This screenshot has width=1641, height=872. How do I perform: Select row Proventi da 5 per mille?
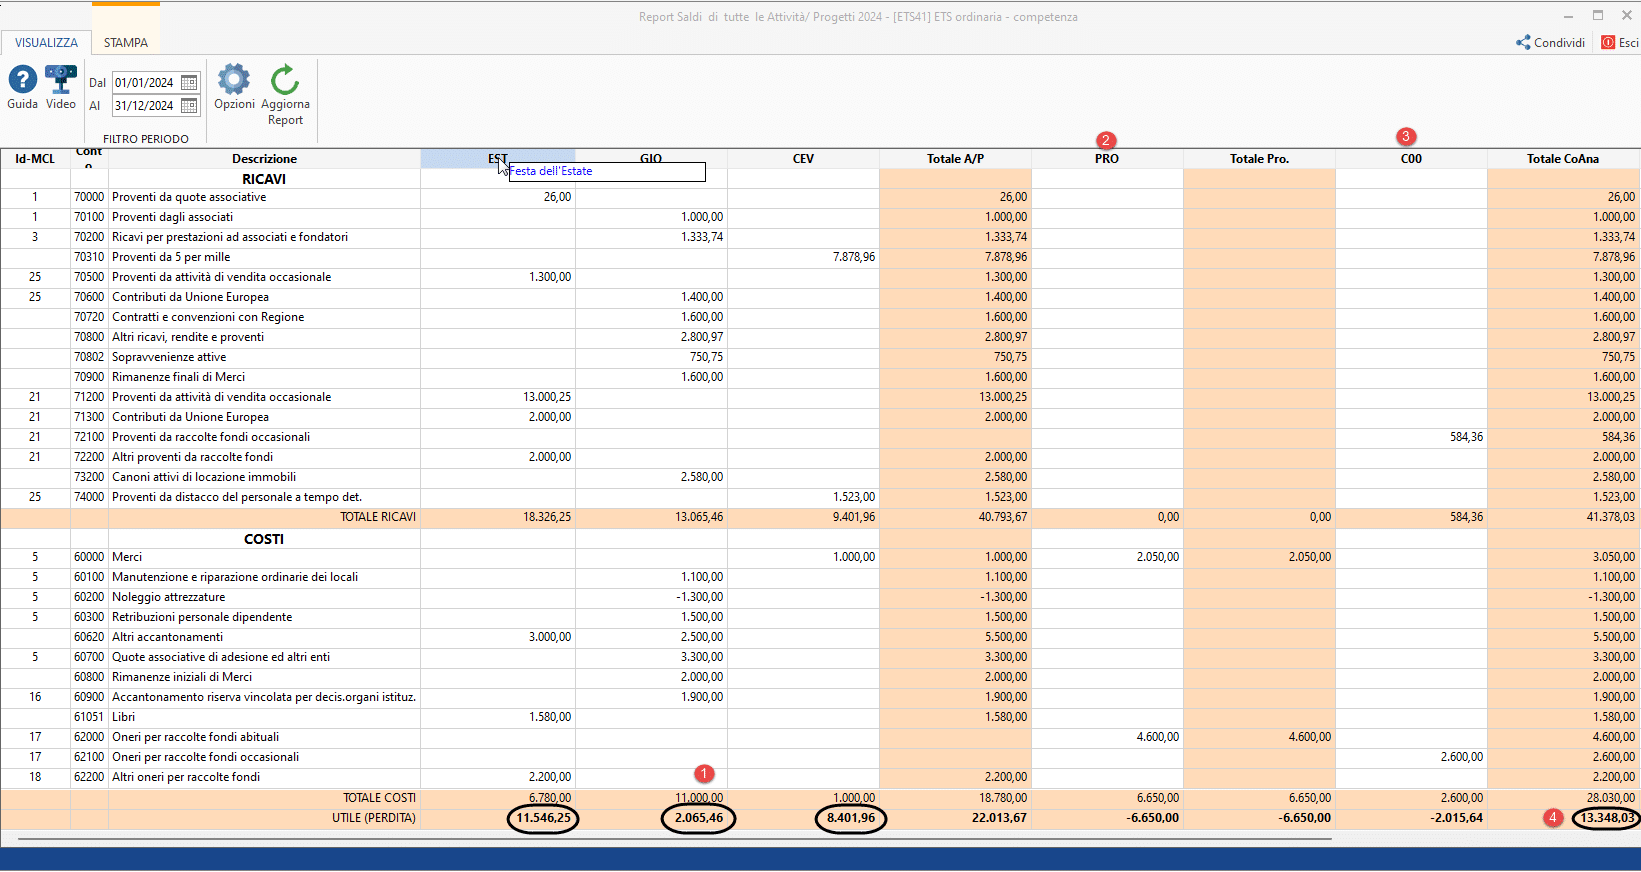820,257
